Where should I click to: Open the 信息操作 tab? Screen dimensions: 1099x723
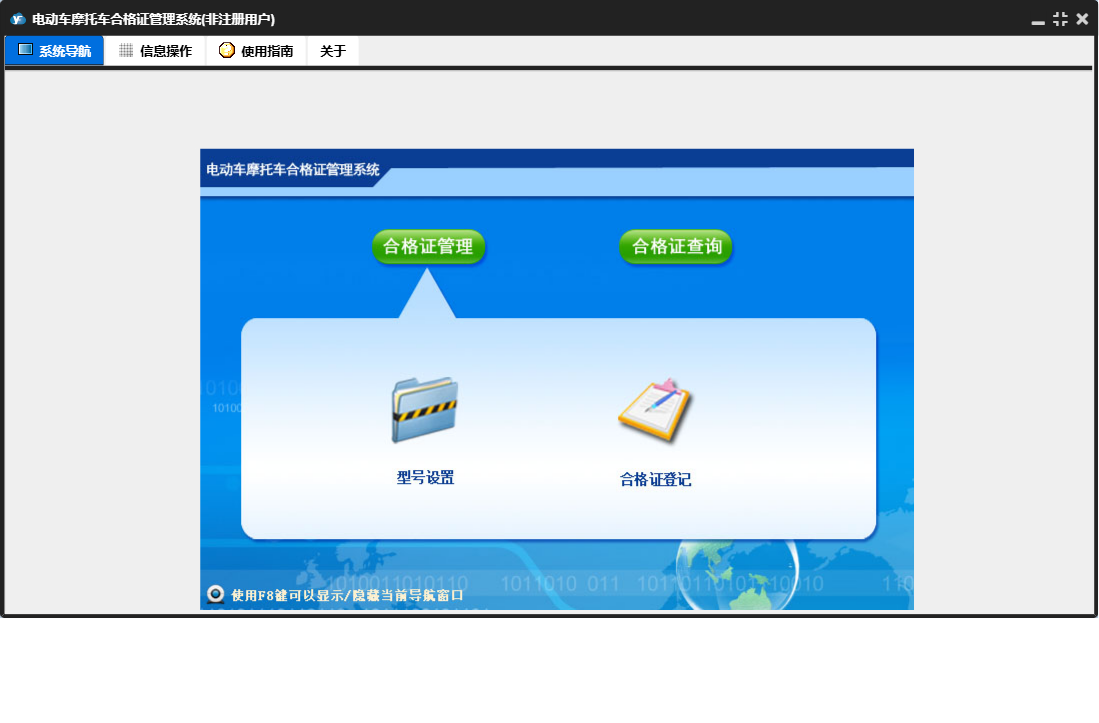(156, 50)
